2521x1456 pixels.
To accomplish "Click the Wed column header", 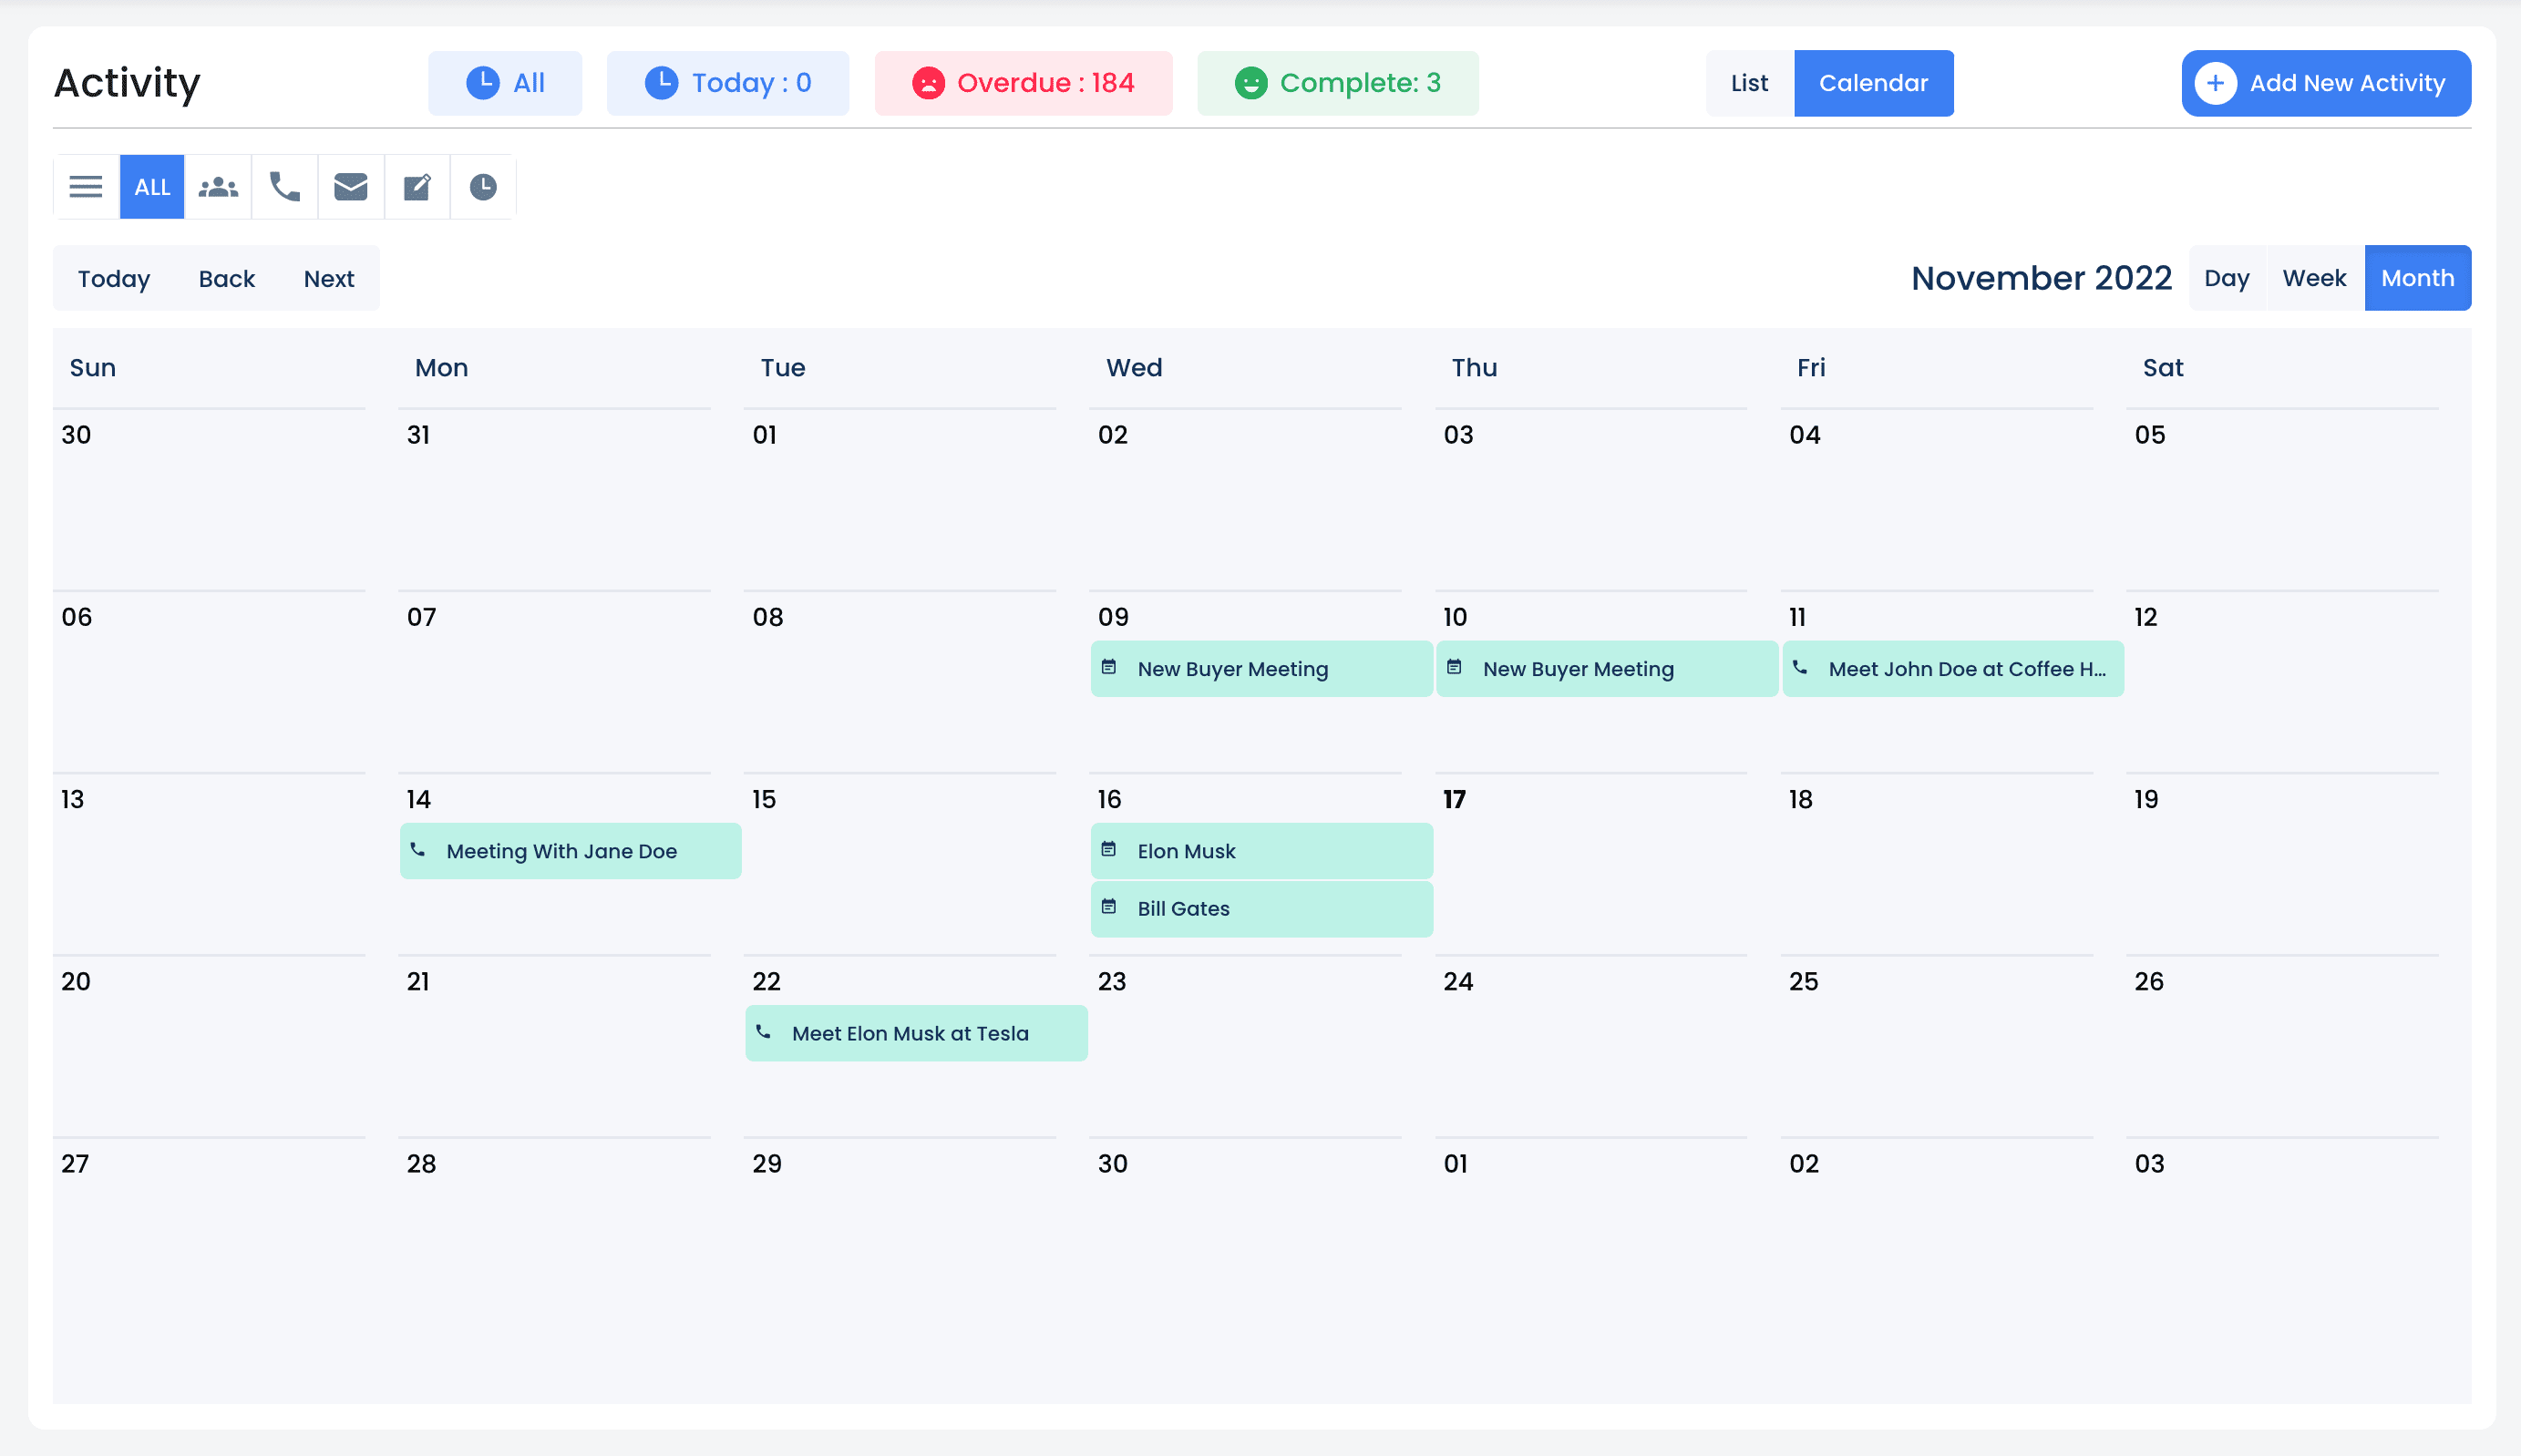I will pos(1134,368).
